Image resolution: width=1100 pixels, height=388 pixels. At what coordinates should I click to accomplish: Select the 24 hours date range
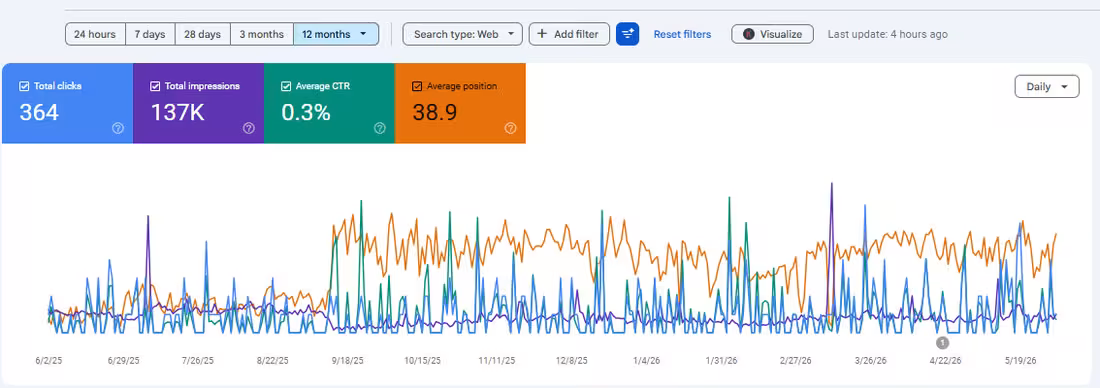click(x=95, y=34)
